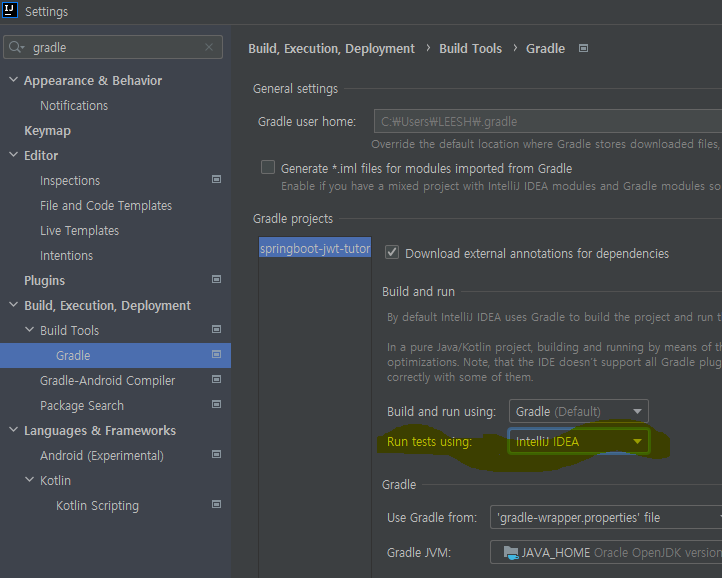Collapse the Editor section
722x578 pixels.
tap(13, 155)
